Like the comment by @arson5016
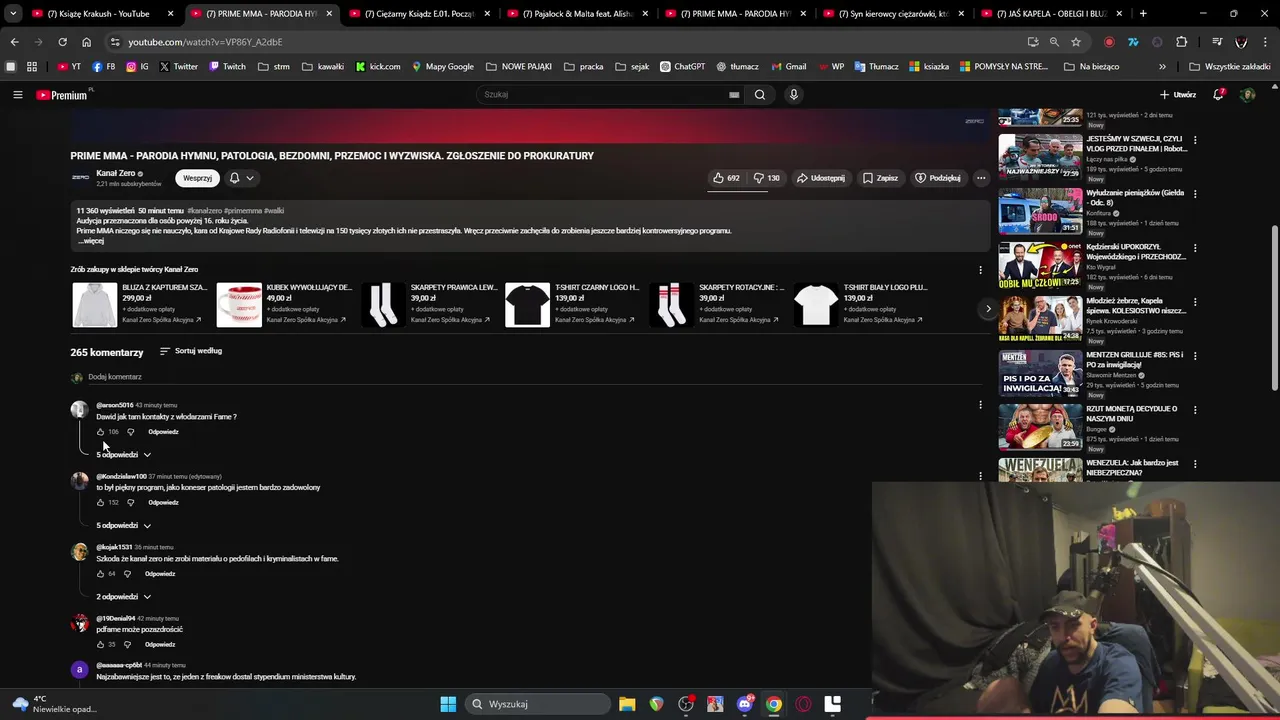The image size is (1280, 720). (100, 432)
